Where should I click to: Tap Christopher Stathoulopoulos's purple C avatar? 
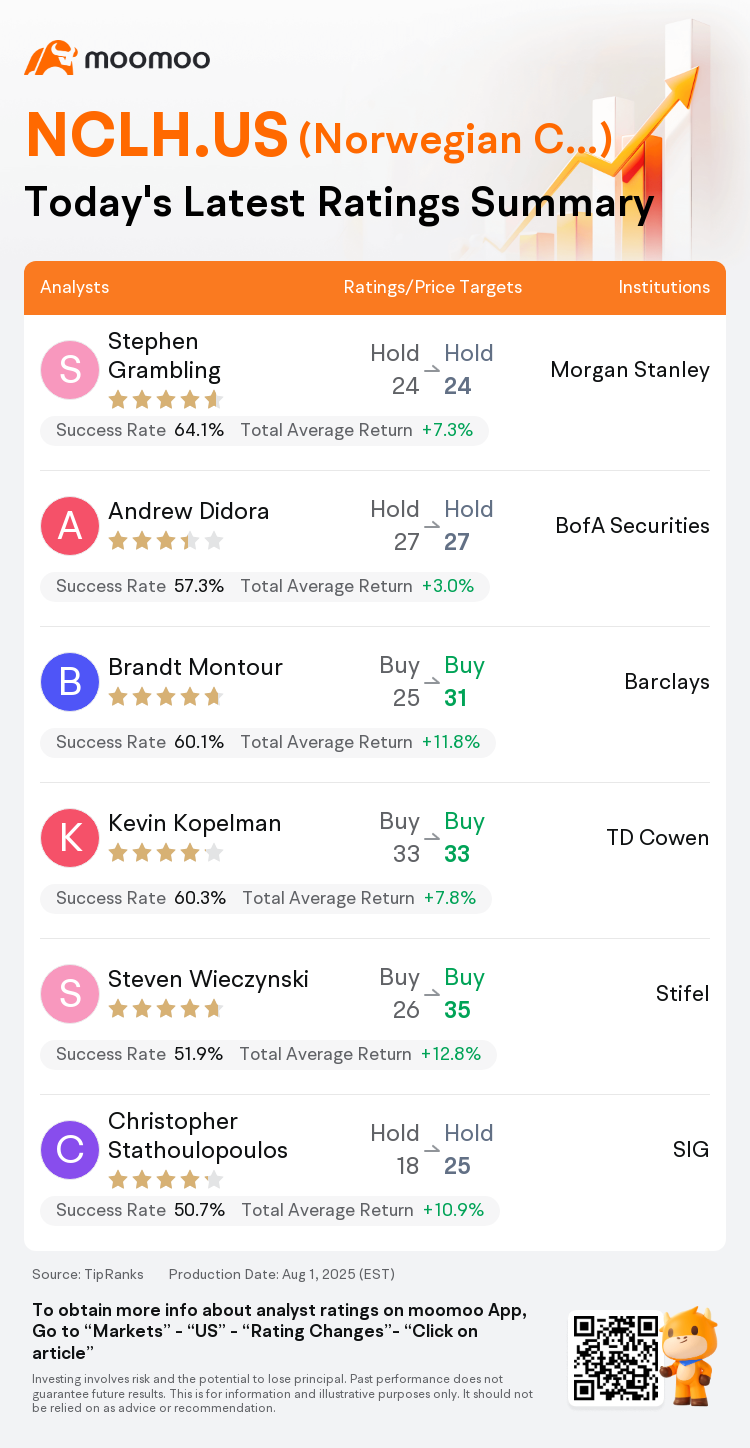pos(70,1150)
